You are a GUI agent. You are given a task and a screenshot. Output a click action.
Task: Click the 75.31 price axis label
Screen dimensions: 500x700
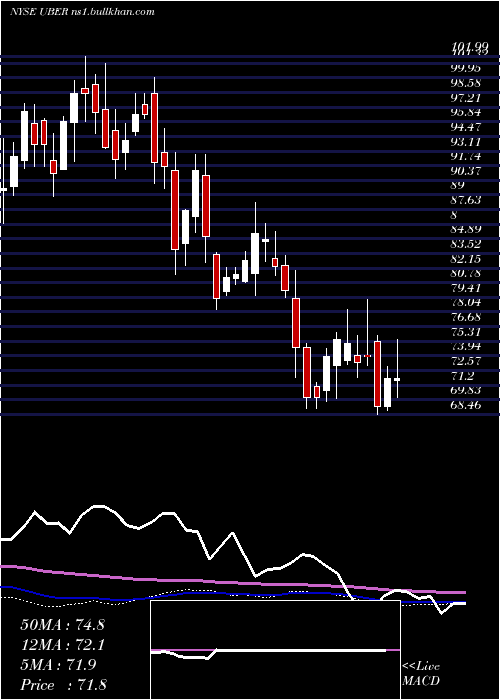click(x=466, y=332)
